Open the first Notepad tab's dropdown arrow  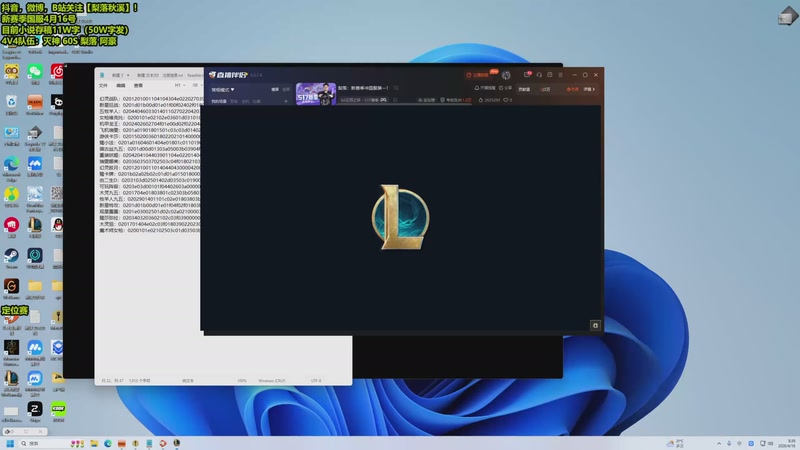coord(128,75)
